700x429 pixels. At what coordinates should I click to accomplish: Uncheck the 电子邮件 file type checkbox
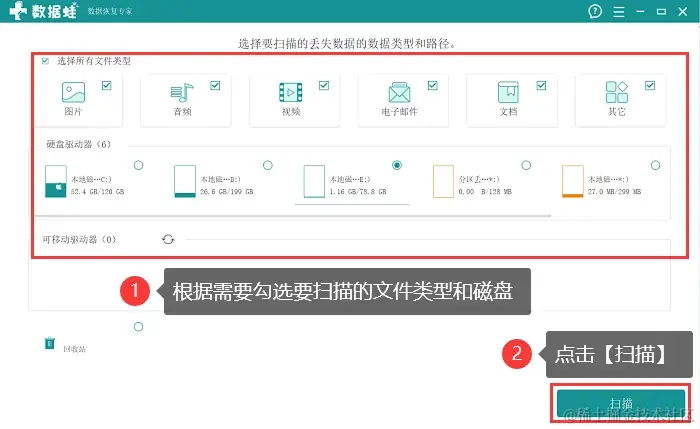[x=433, y=85]
